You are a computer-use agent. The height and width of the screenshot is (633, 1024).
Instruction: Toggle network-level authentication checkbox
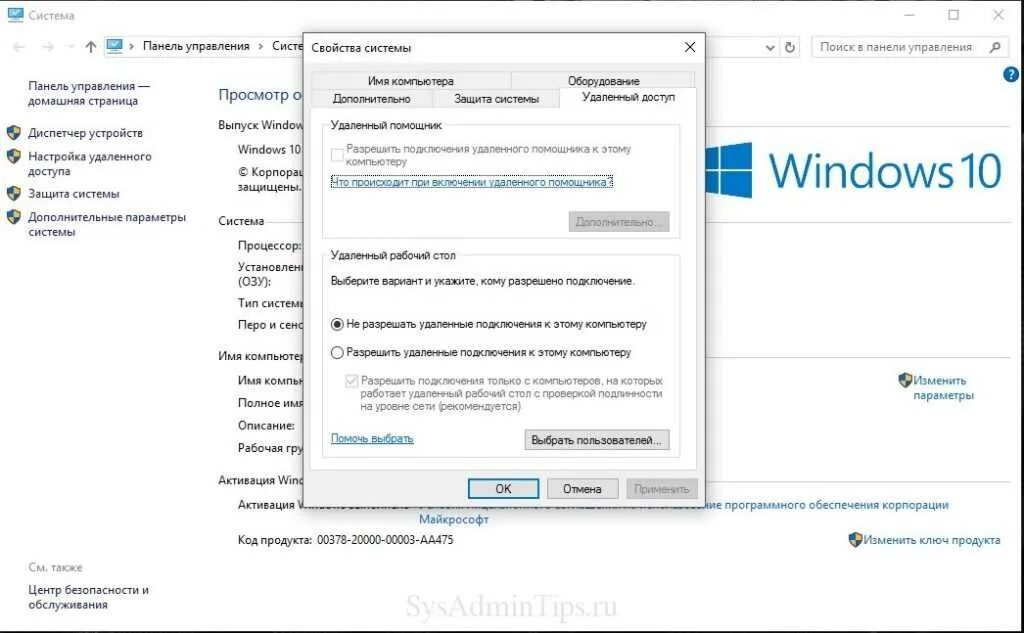[352, 381]
